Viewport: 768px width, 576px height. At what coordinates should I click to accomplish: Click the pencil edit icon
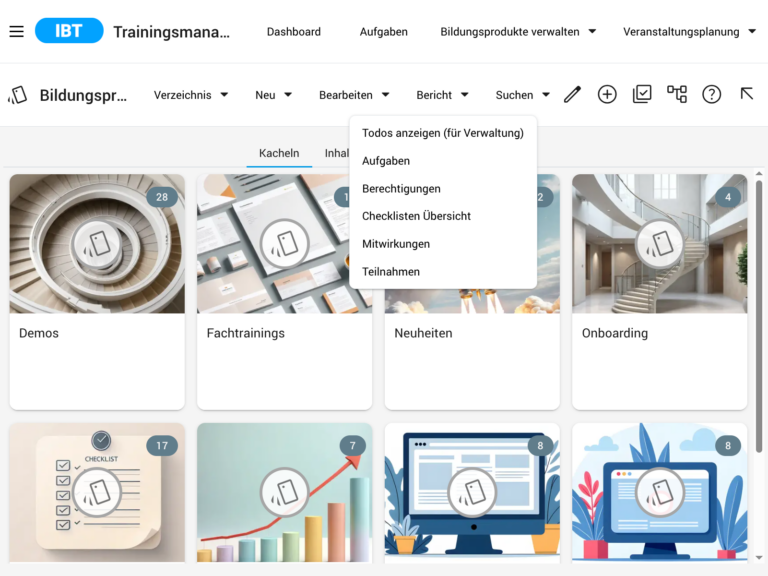pyautogui.click(x=572, y=94)
